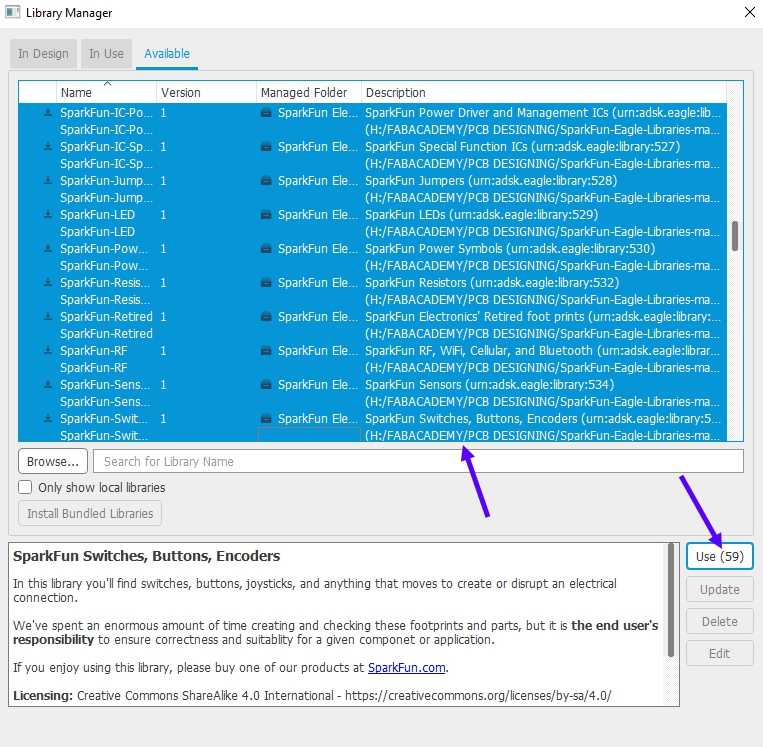Select SparkFun Sensors (urn:adsk.eagle:library:534) description
Viewport: 763px width, 747px height.
pyautogui.click(x=490, y=385)
